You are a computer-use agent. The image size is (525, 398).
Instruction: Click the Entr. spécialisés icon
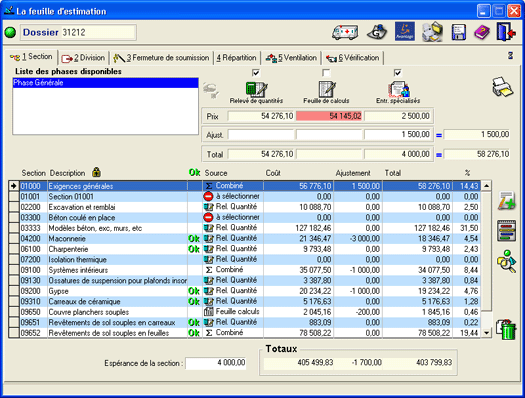tap(399, 89)
